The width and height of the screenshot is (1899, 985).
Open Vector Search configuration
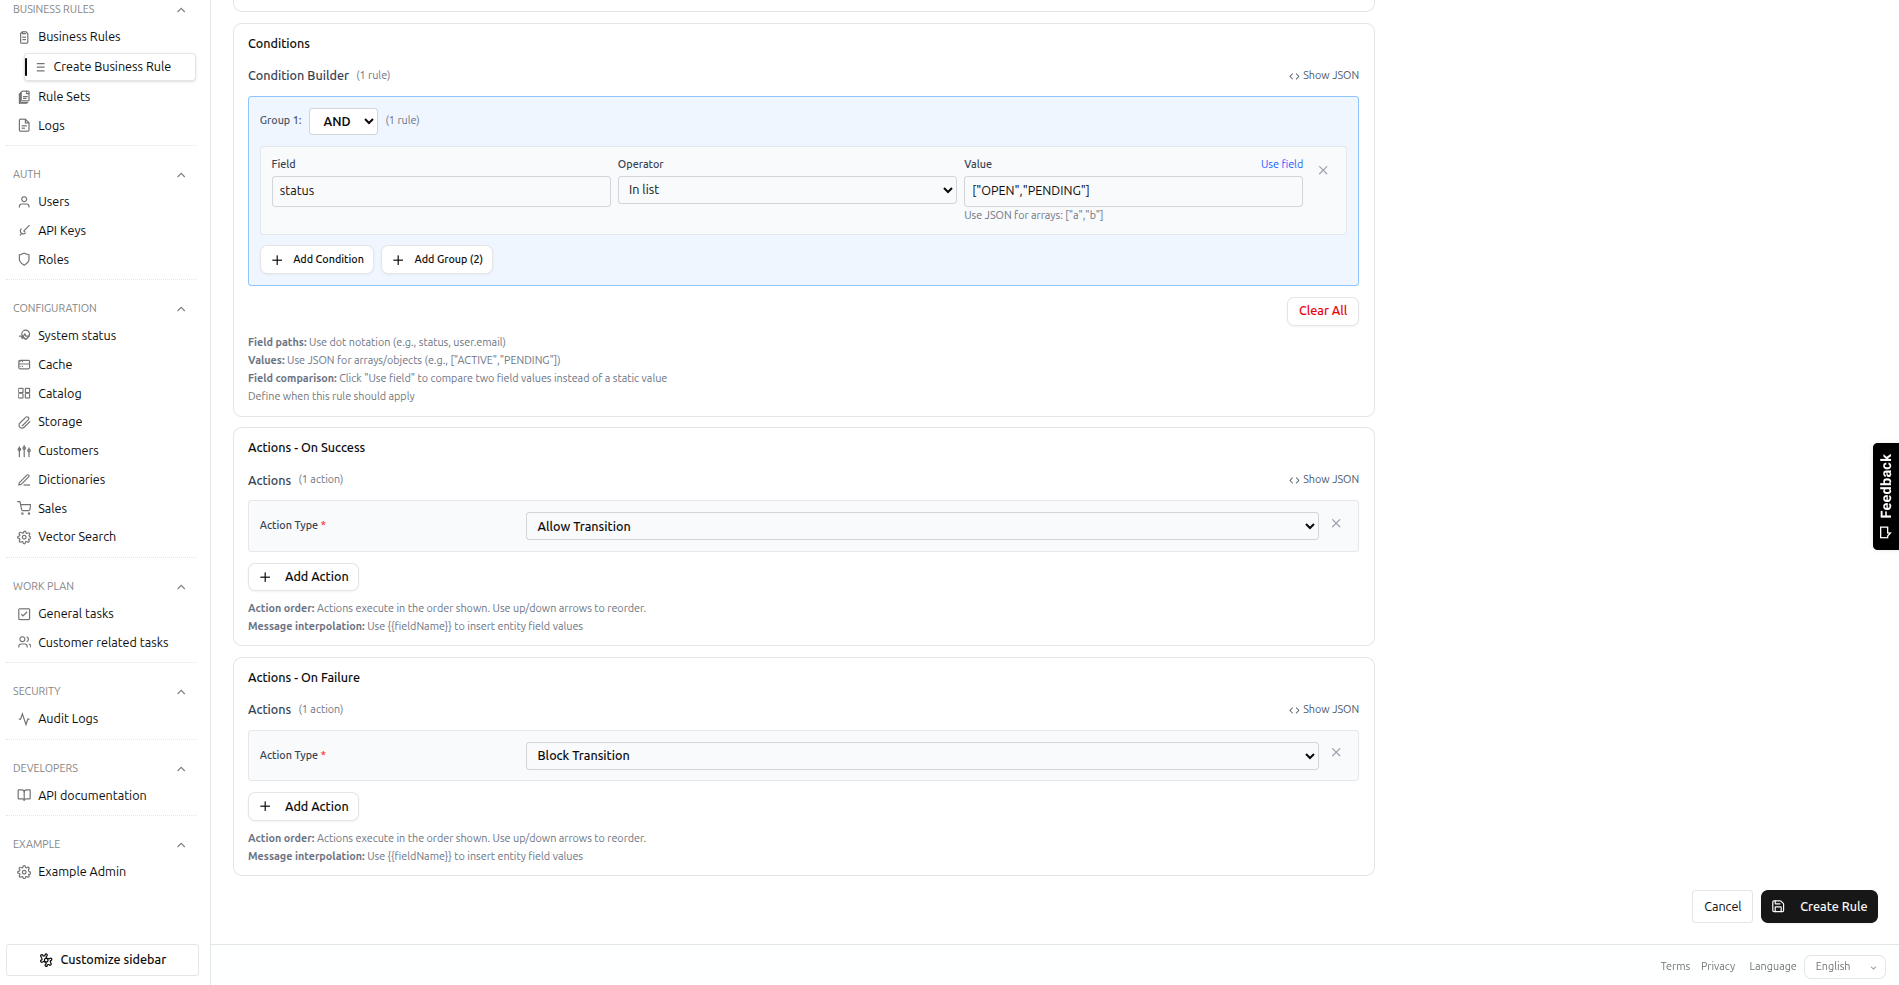[76, 536]
